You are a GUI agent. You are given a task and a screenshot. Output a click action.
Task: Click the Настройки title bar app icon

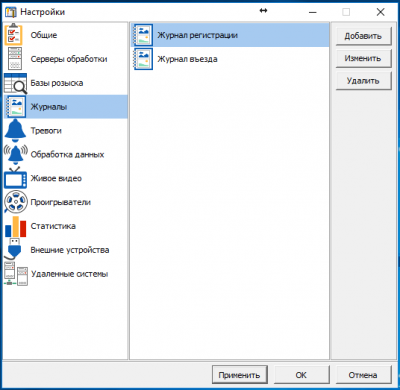pyautogui.click(x=11, y=12)
